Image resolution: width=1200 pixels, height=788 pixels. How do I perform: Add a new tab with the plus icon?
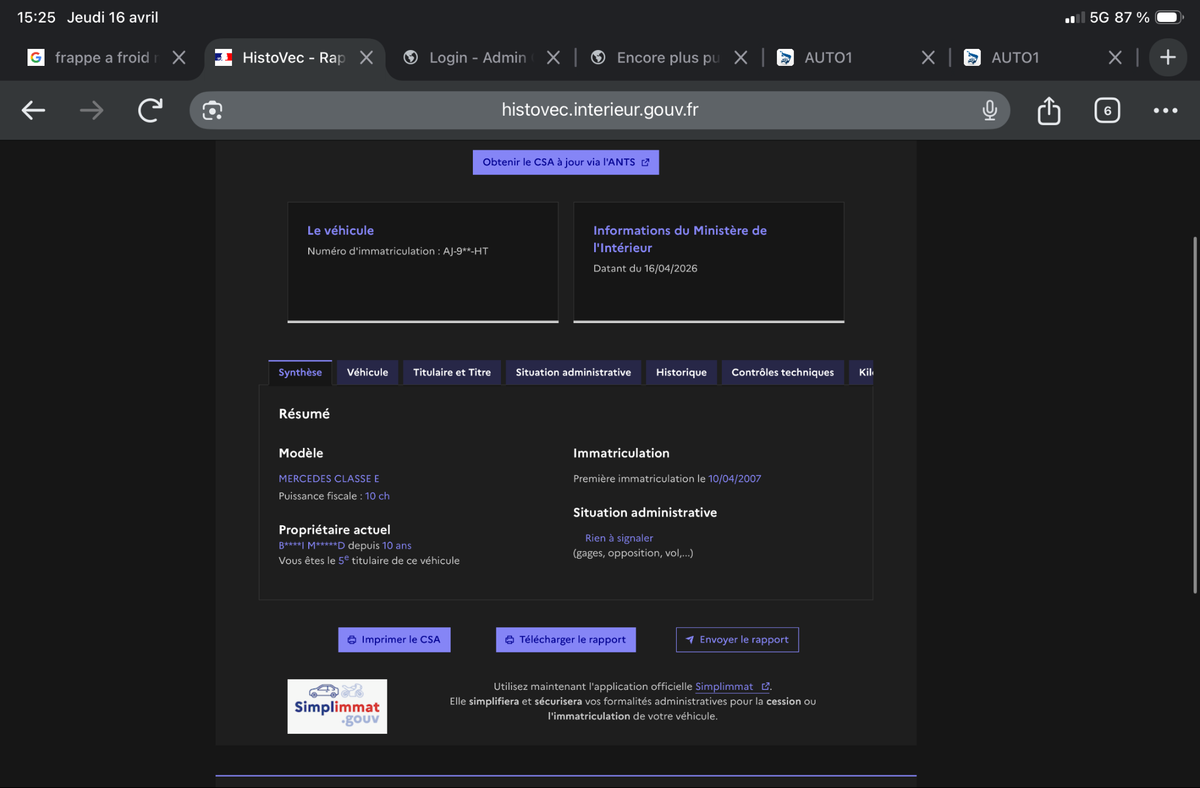1168,58
